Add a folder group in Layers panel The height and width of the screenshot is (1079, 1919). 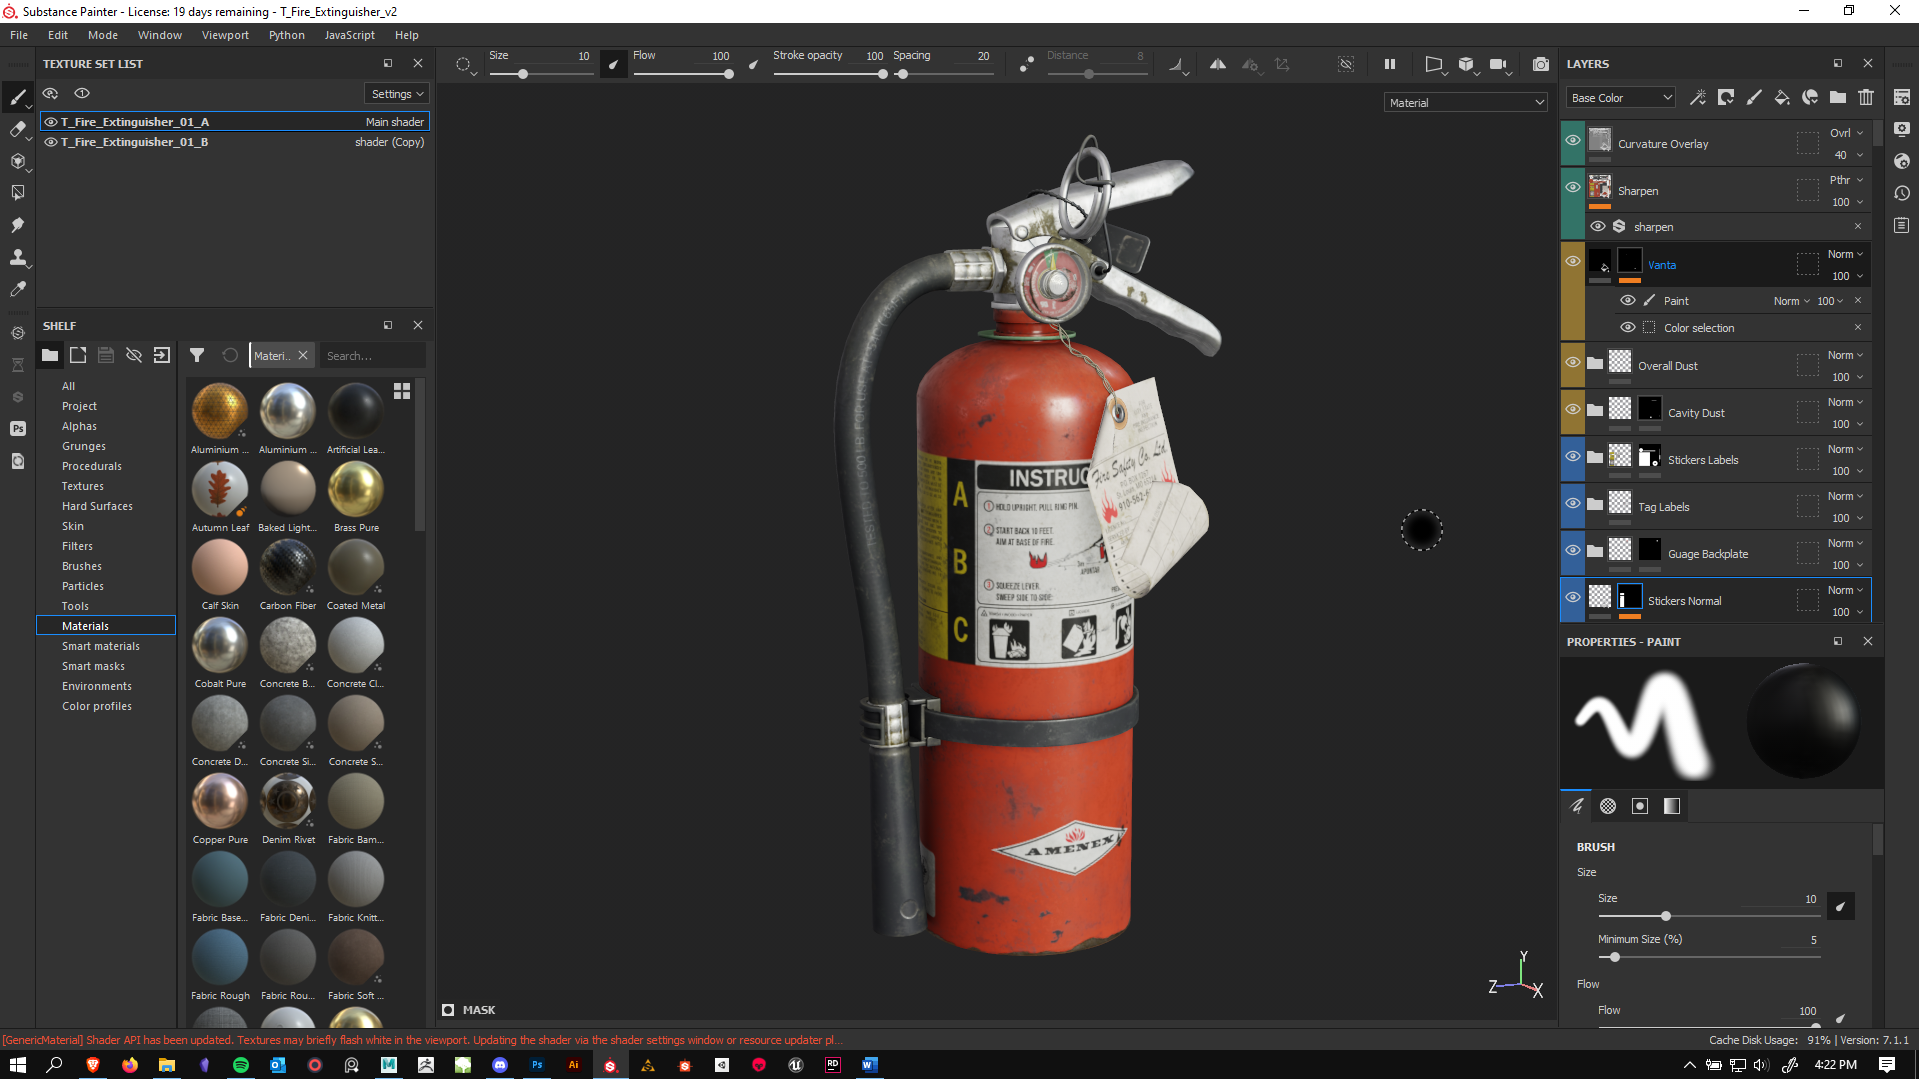coord(1838,98)
